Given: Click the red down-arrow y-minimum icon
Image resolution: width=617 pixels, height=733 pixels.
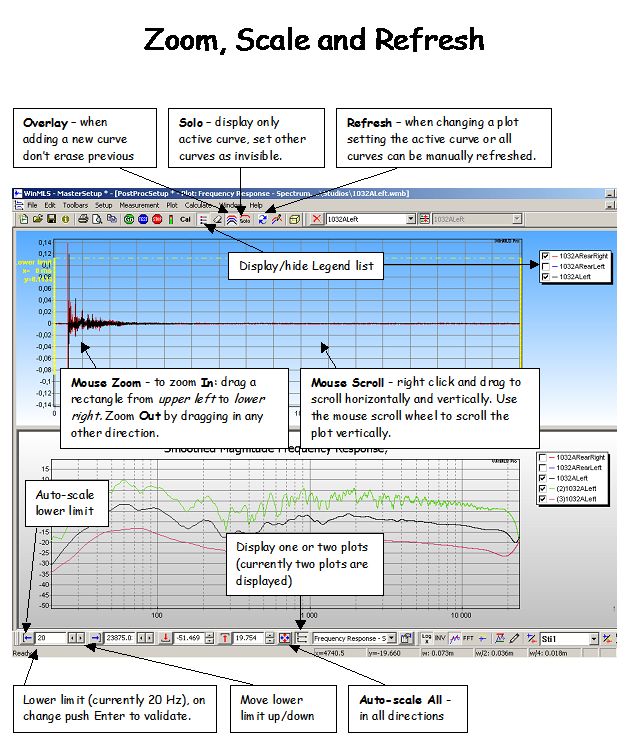Looking at the screenshot, I should pos(165,638).
